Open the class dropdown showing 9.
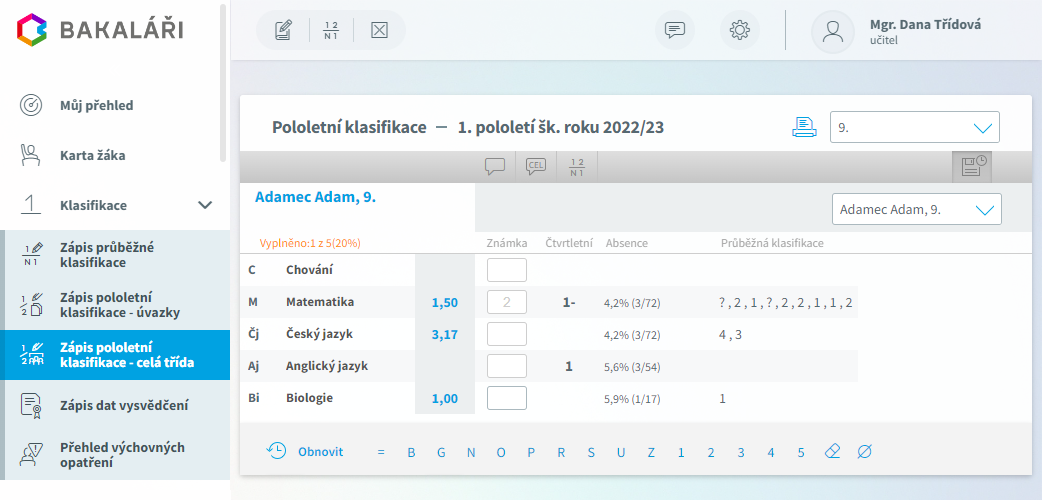This screenshot has width=1042, height=500. 914,127
